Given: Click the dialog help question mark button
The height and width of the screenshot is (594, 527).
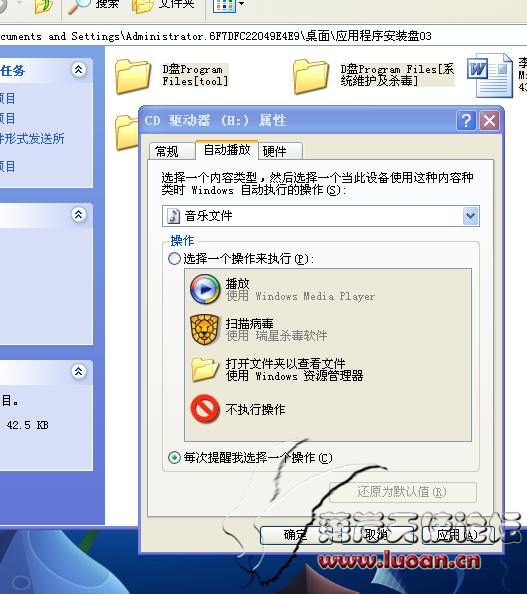Looking at the screenshot, I should point(466,121).
